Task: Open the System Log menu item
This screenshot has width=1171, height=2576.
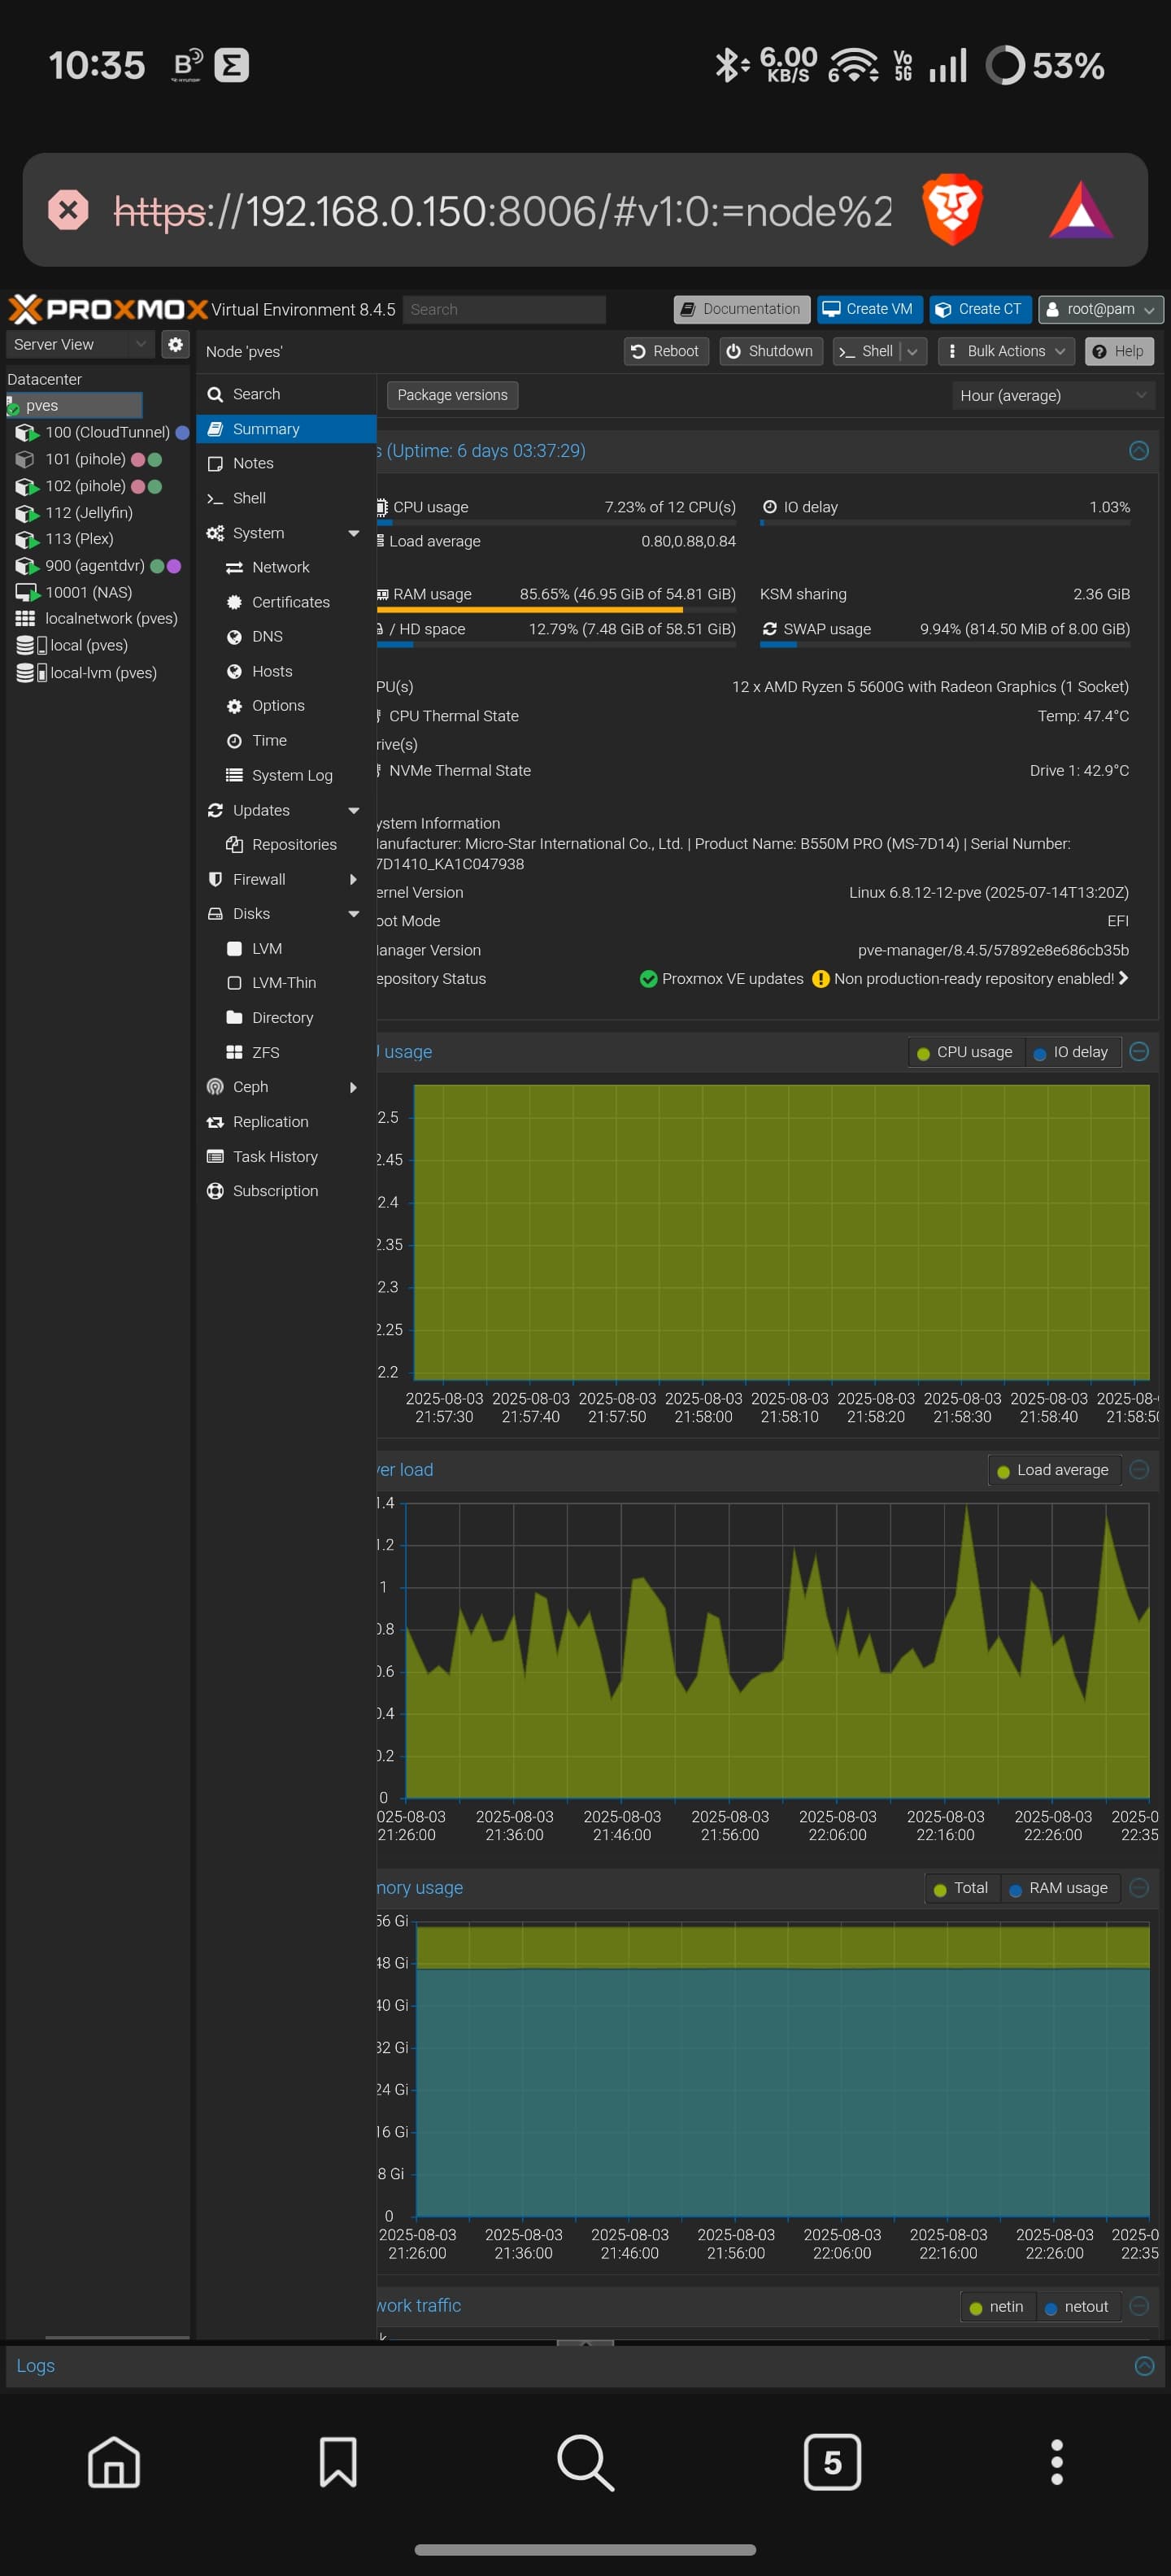Action: point(286,775)
